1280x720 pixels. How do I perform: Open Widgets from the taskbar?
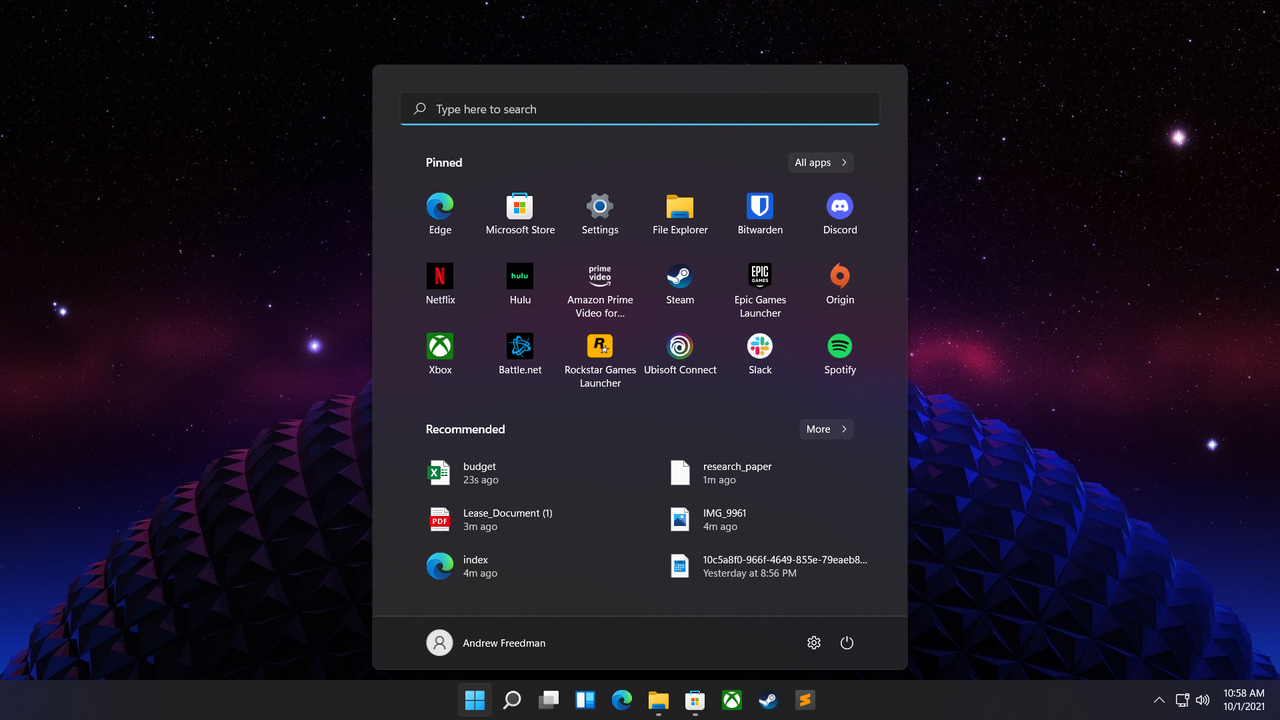click(585, 700)
